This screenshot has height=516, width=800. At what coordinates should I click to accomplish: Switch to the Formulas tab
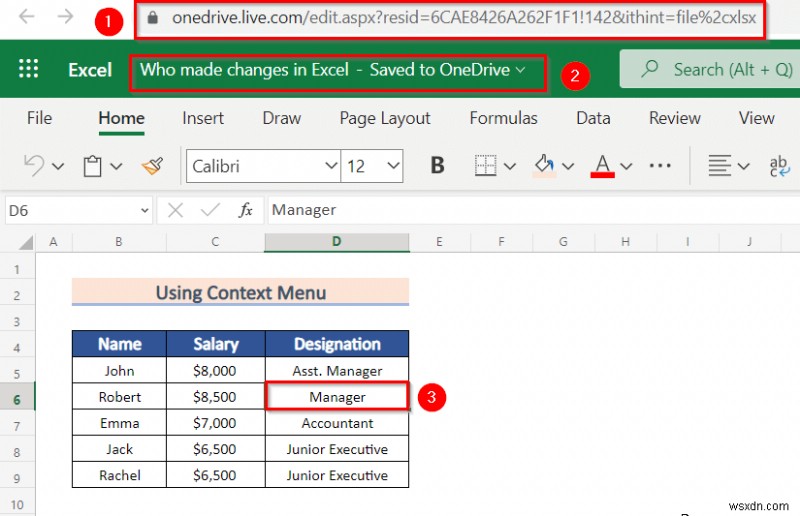pyautogui.click(x=504, y=118)
